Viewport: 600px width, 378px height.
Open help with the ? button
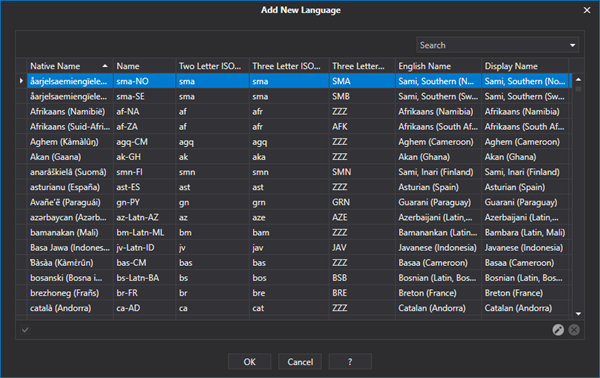click(350, 362)
